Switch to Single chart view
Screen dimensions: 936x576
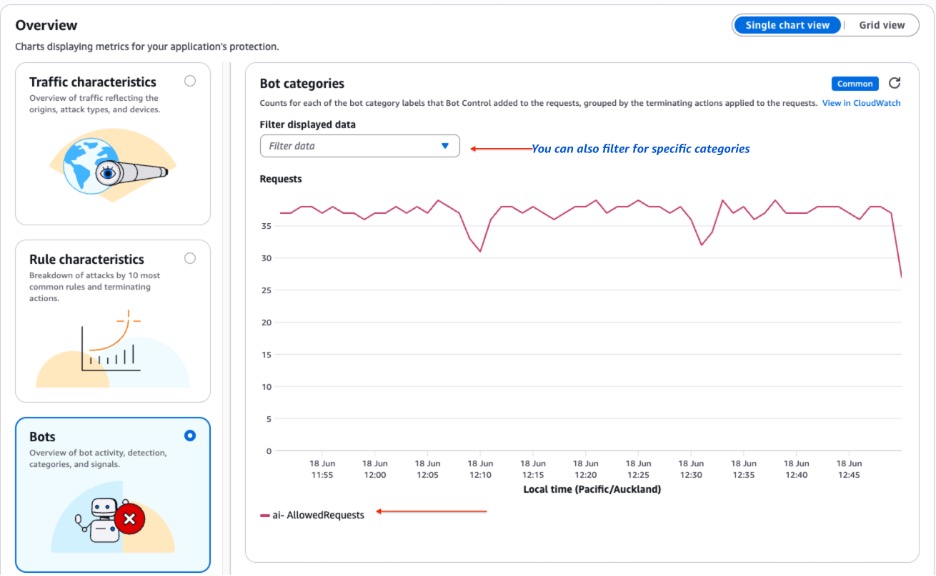tap(787, 25)
